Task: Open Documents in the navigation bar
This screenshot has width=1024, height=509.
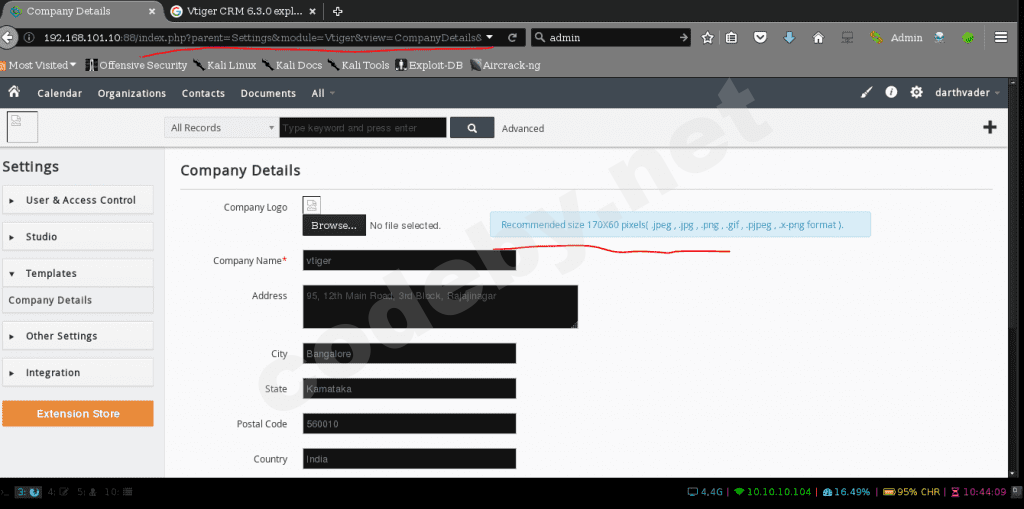Action: click(268, 93)
